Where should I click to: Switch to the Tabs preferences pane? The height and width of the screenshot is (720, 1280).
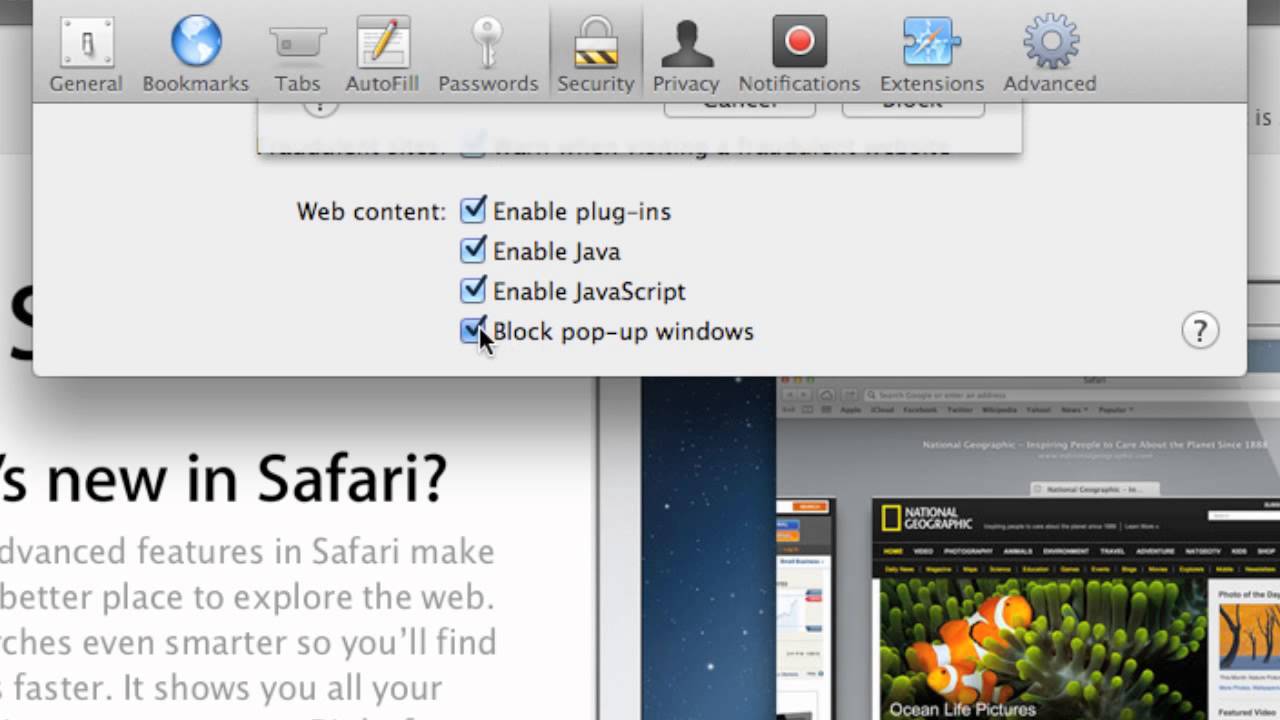[x=297, y=54]
